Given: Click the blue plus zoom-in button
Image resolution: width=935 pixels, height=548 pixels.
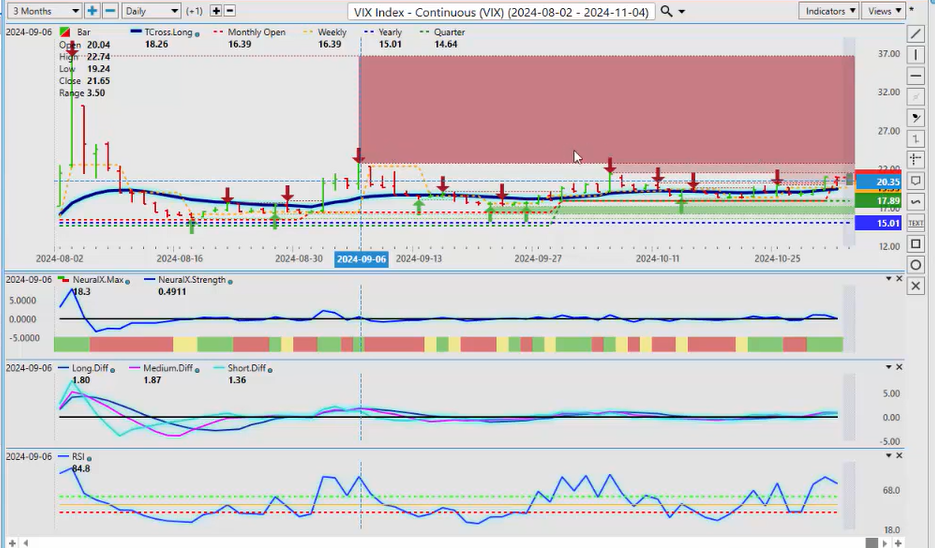Looking at the screenshot, I should click(x=92, y=11).
